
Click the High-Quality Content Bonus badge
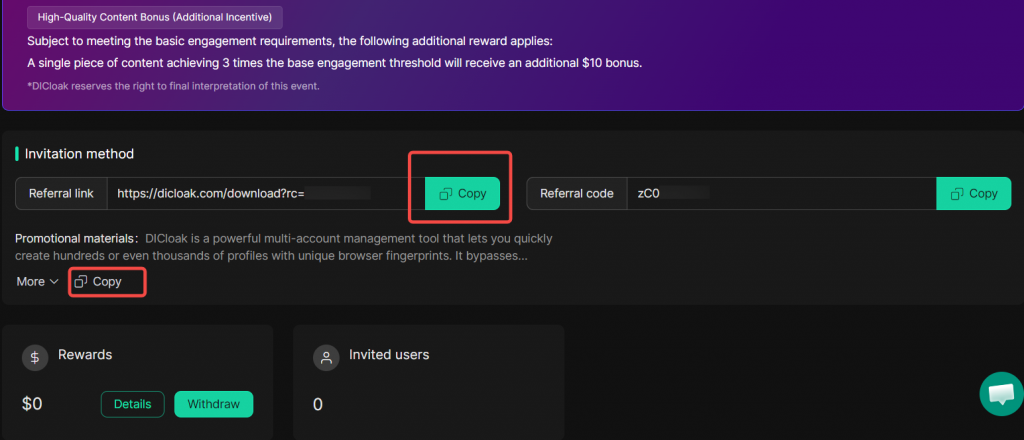155,18
